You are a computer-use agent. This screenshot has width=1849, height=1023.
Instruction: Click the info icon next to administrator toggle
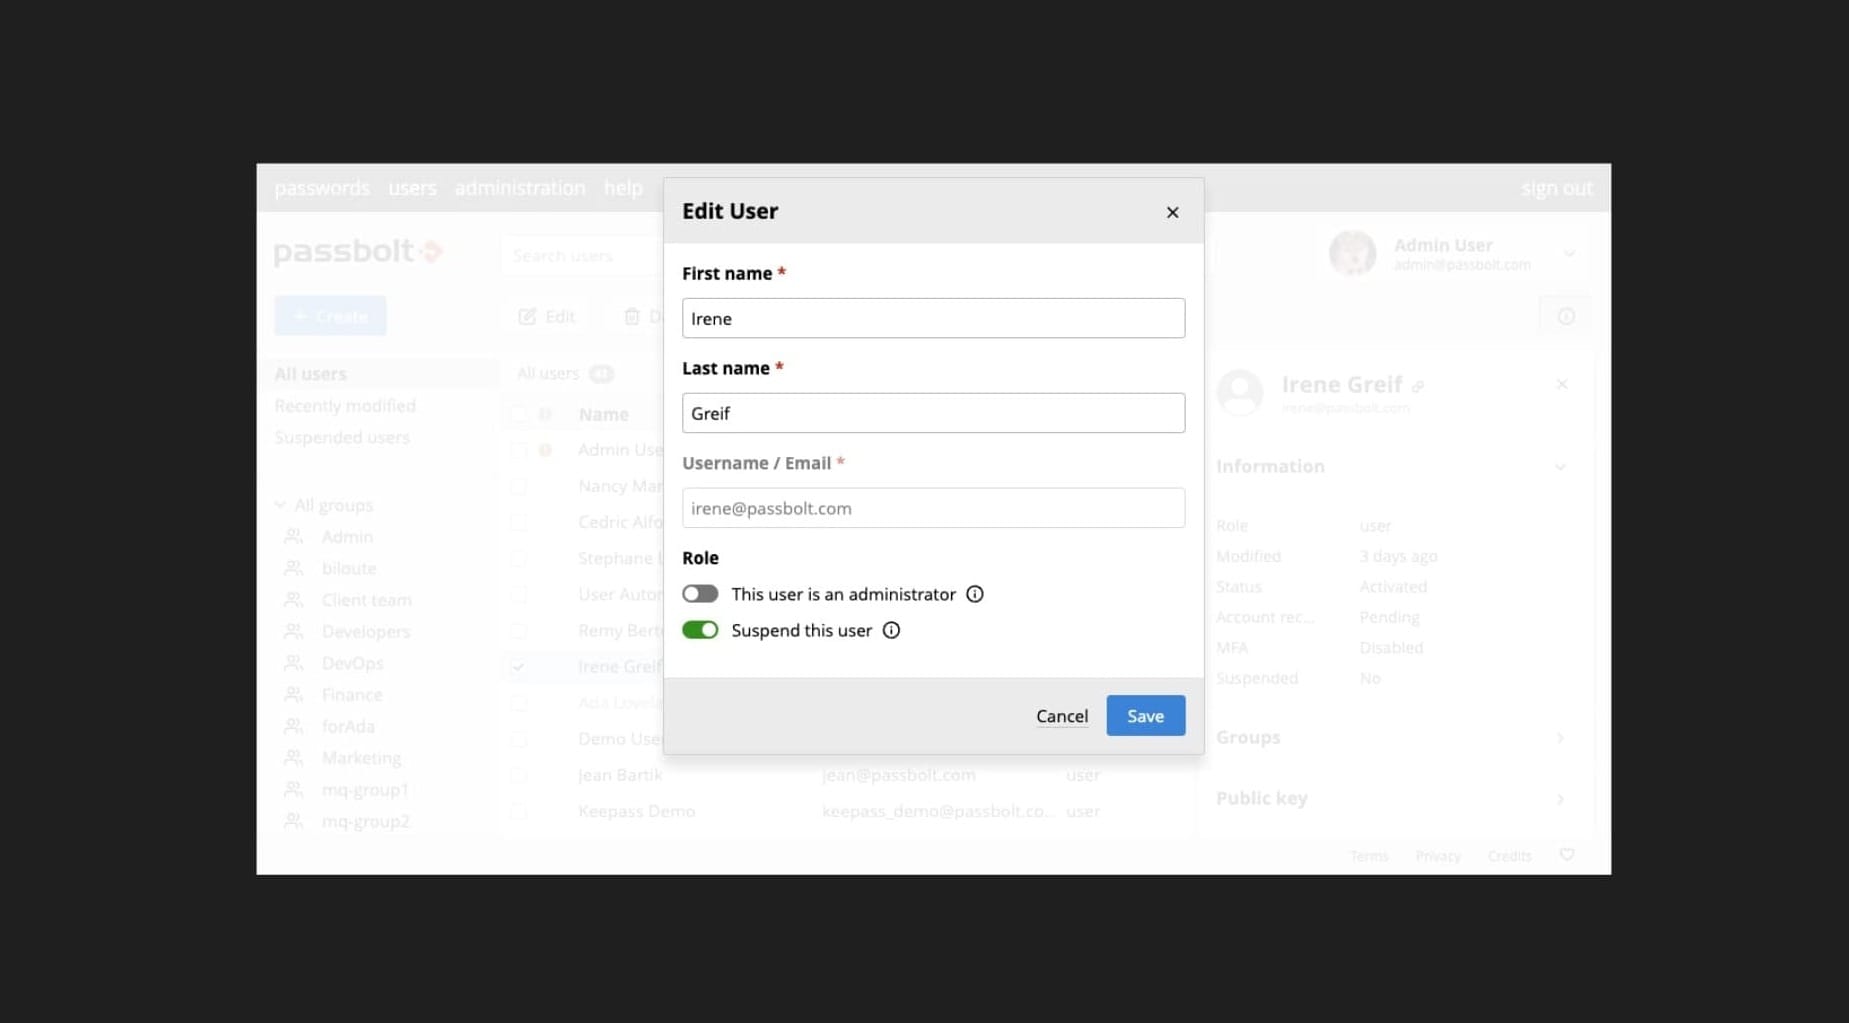pos(974,594)
